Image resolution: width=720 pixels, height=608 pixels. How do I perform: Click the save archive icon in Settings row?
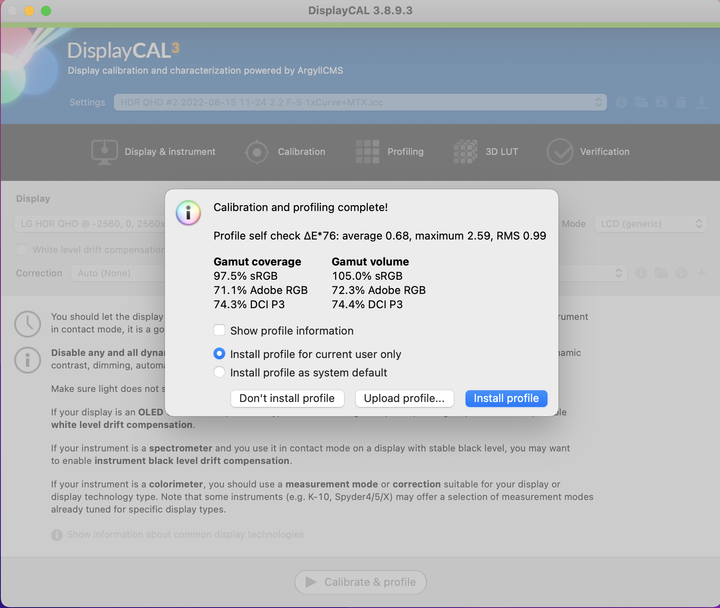(x=661, y=102)
